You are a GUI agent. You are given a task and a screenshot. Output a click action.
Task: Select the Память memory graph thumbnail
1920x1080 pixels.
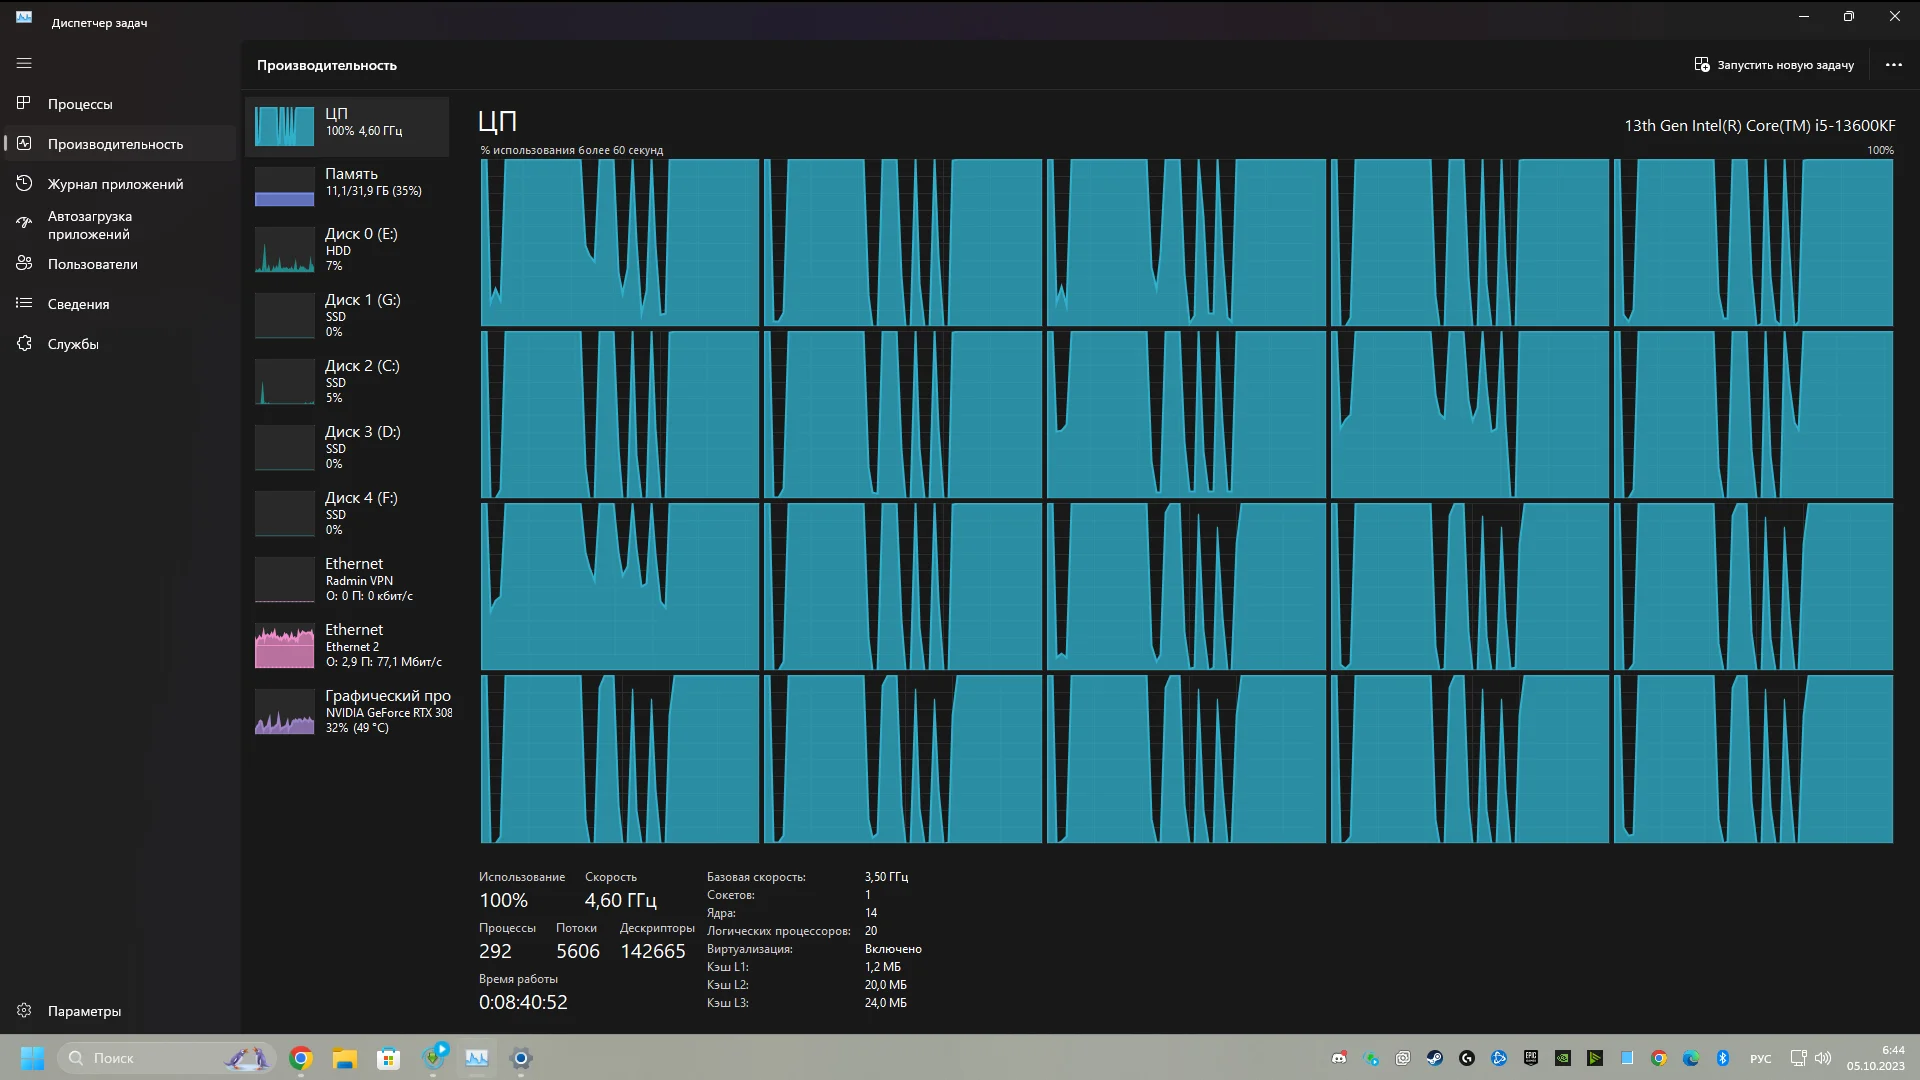[x=284, y=187]
